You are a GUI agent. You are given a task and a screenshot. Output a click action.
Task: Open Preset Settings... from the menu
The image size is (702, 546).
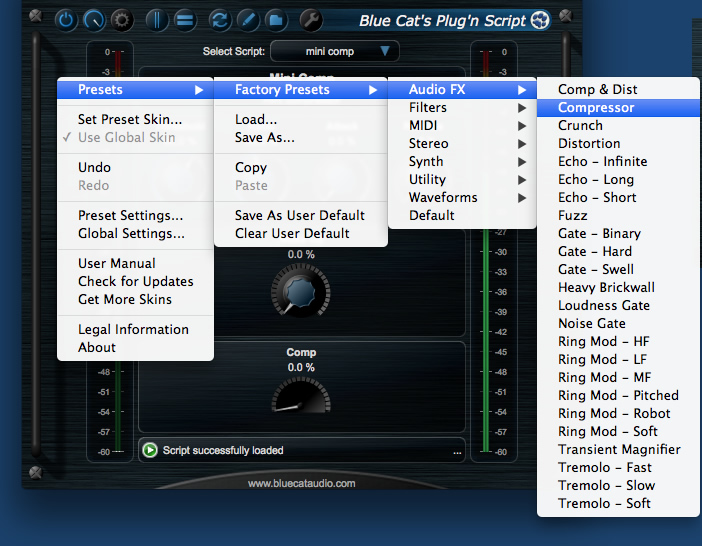pos(135,215)
